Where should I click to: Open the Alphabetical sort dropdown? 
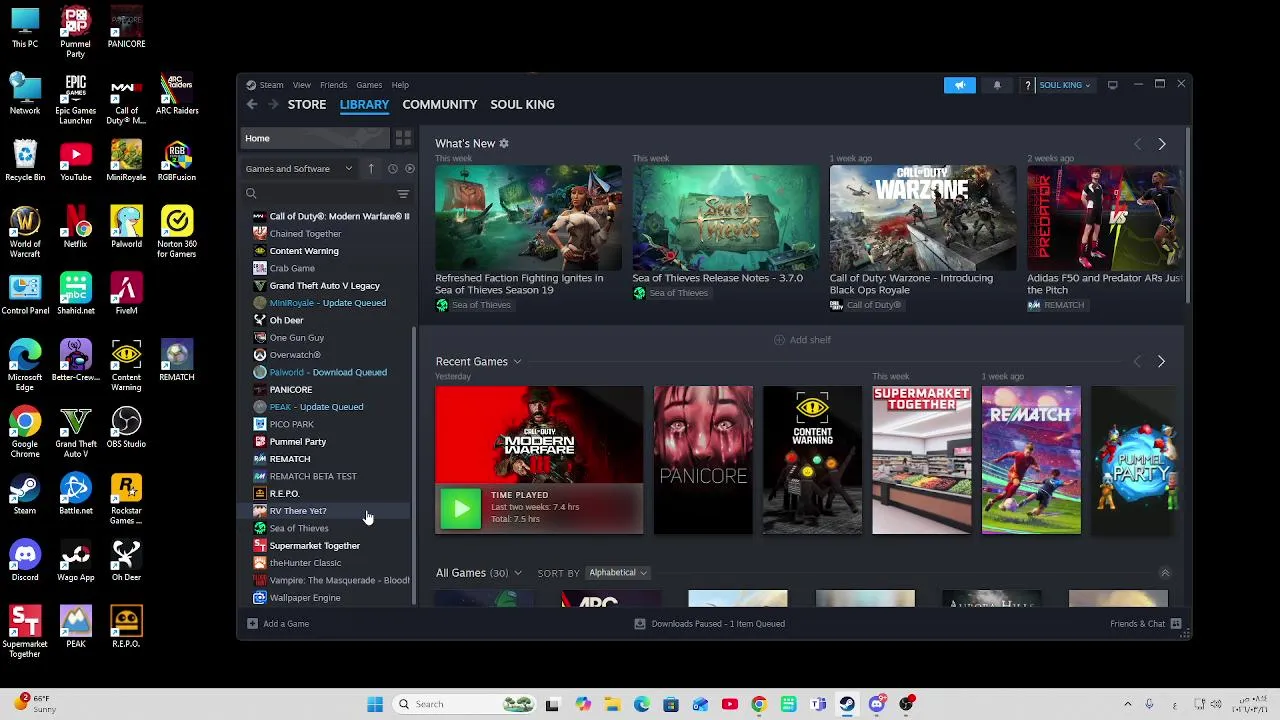click(x=618, y=573)
